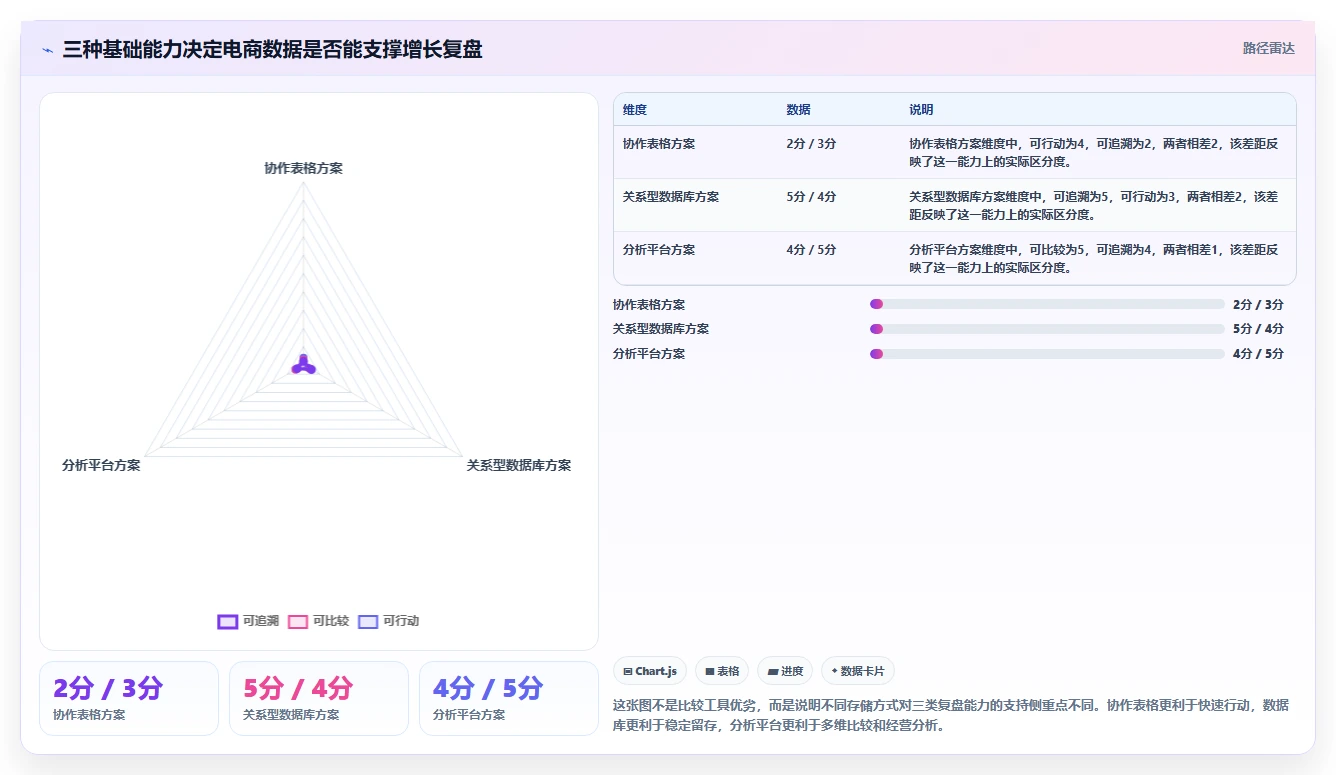Toggle the 可行动 legend series
Screen dimensions: 1336x775
coord(388,621)
